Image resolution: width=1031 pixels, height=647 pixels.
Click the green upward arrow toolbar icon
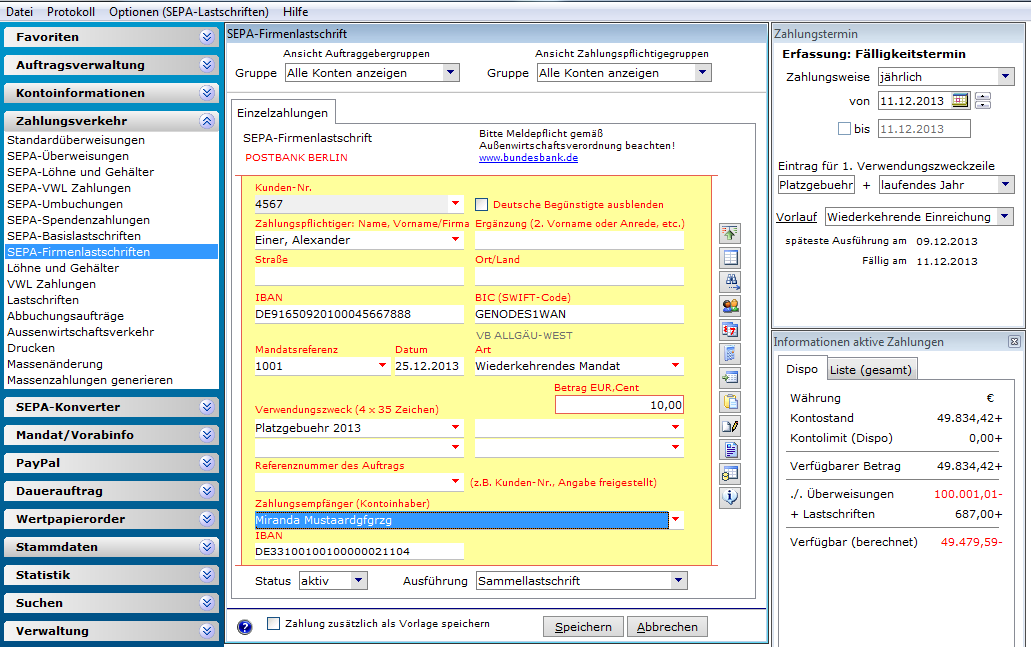(x=730, y=233)
